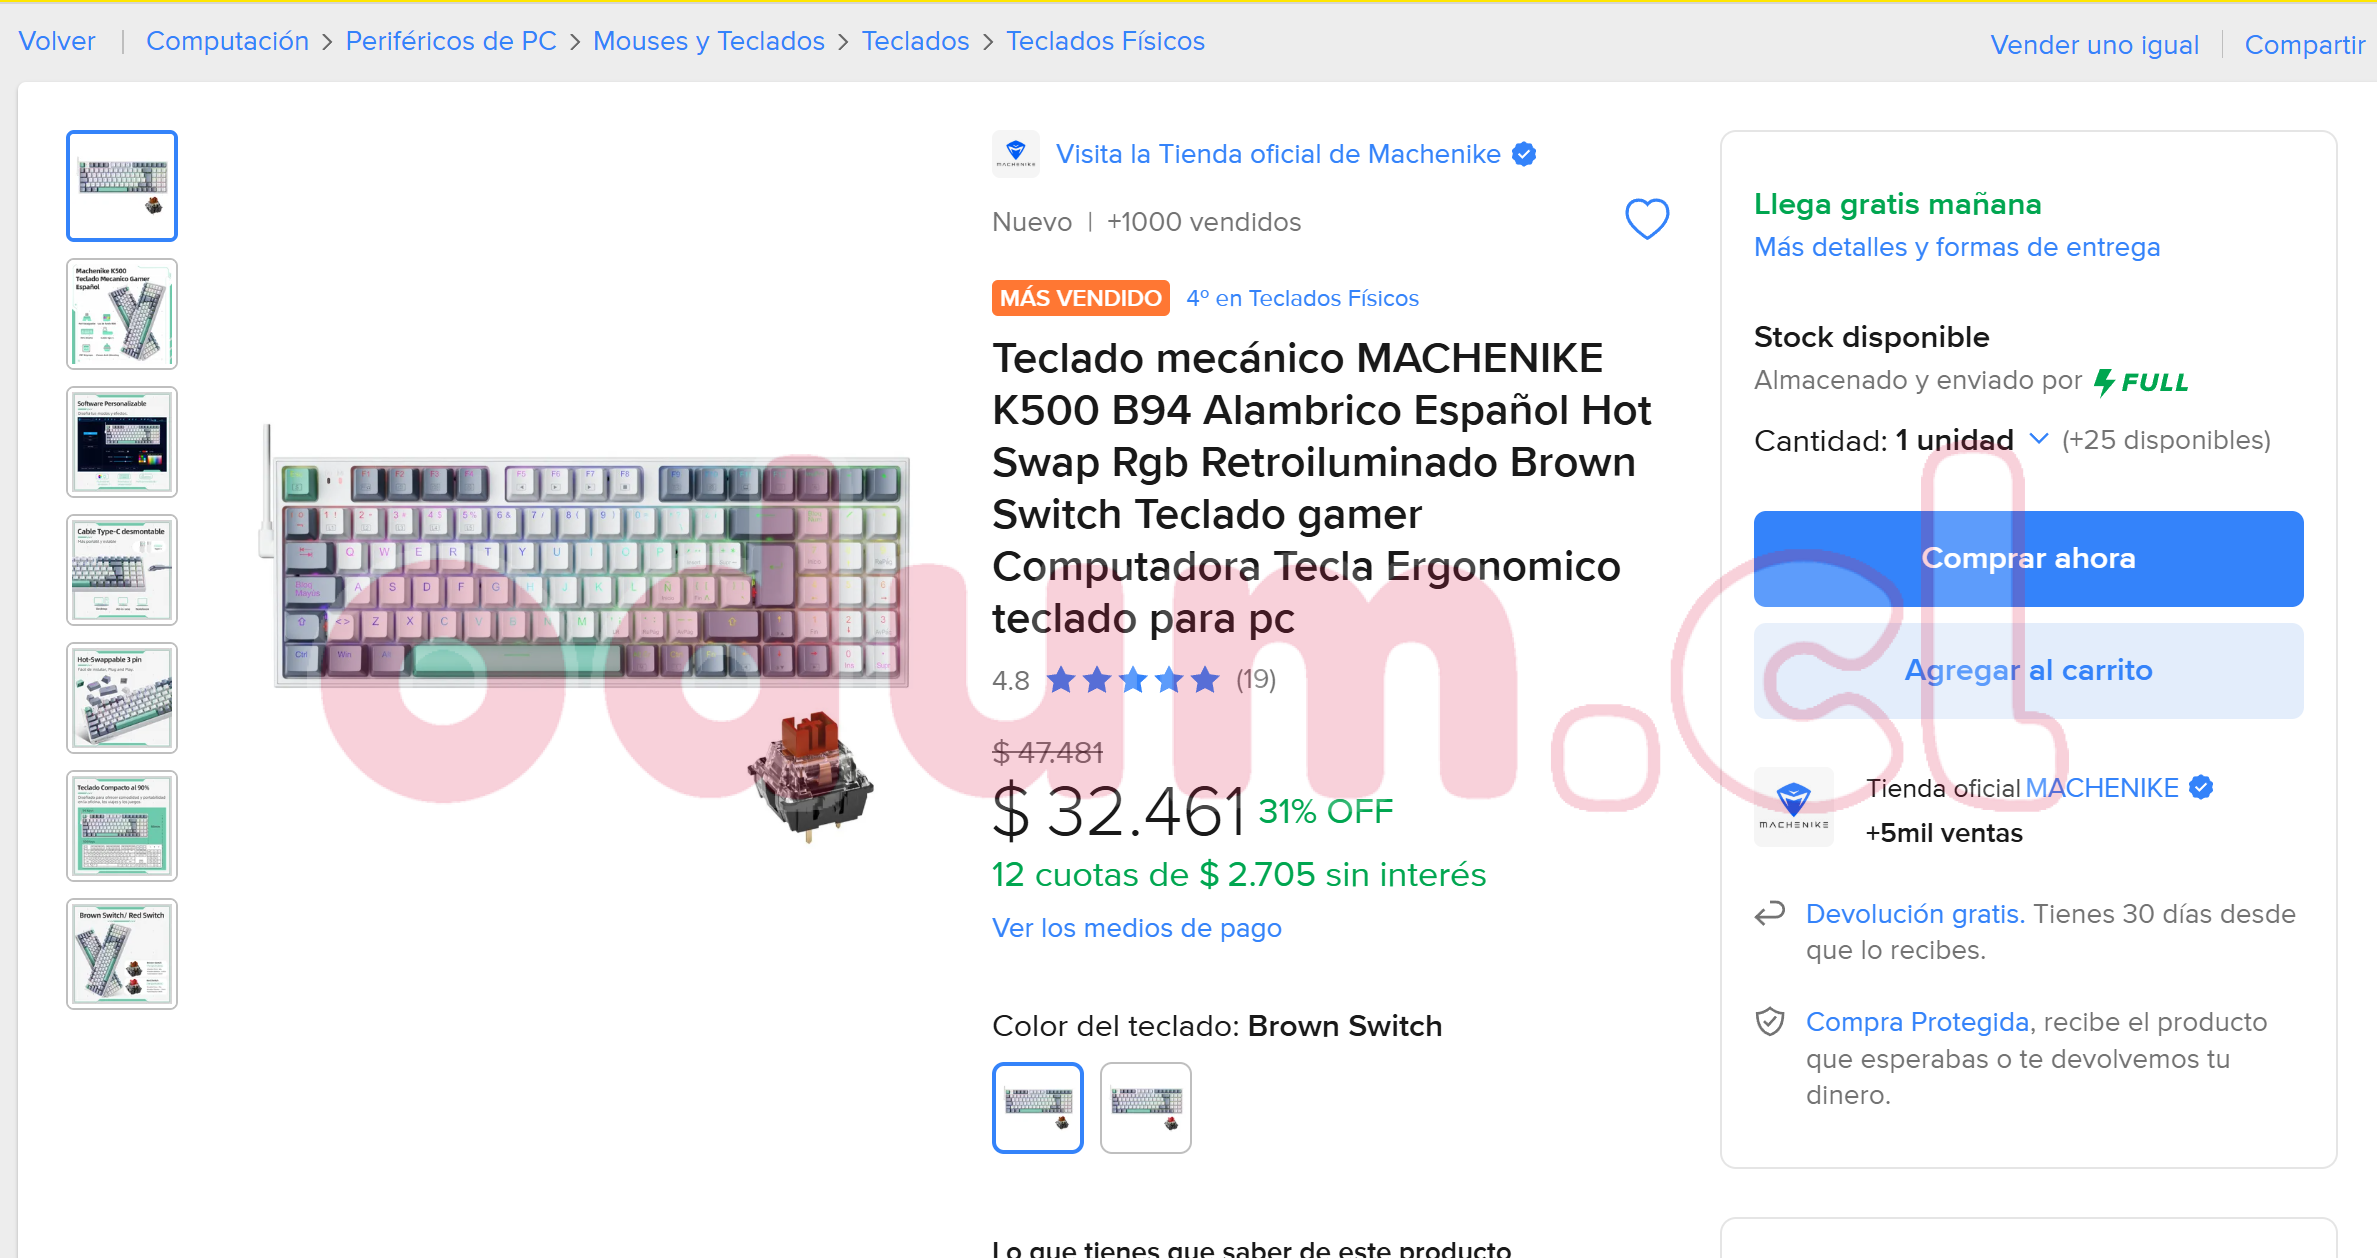The image size is (2377, 1258).
Task: Click Vender uno igual link
Action: (x=2094, y=45)
